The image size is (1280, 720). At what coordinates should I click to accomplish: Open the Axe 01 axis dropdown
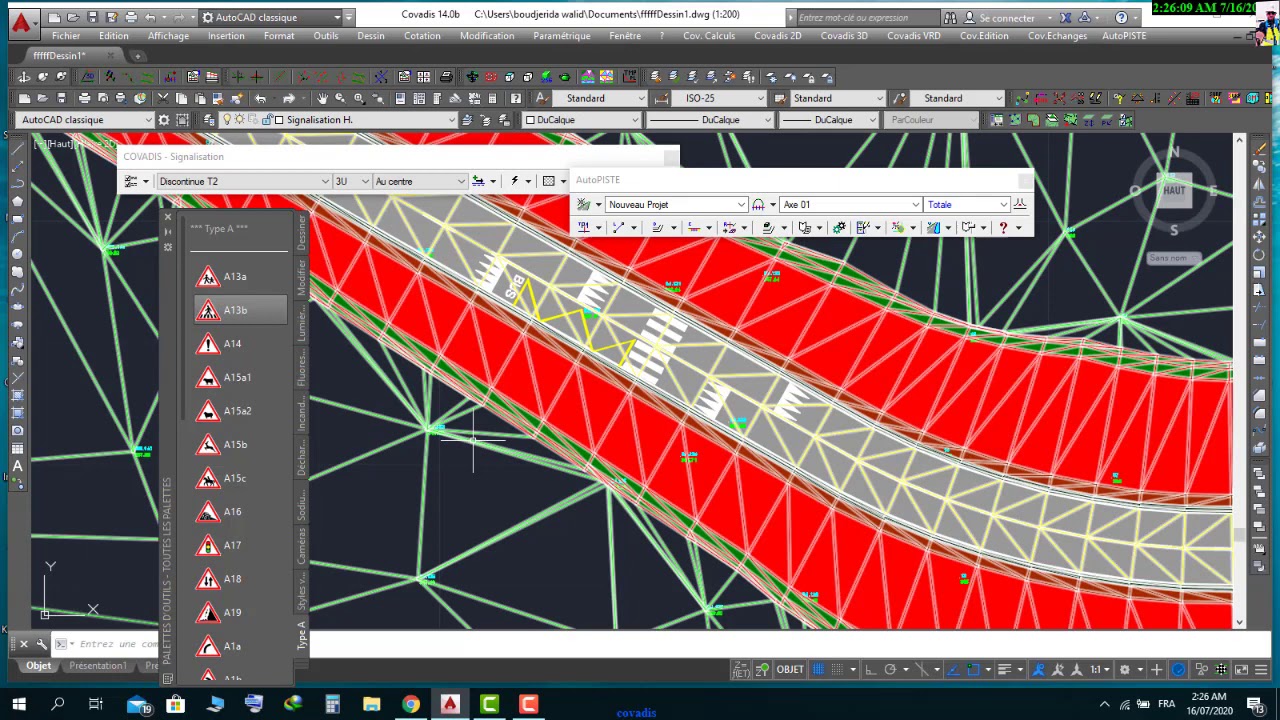pos(850,204)
